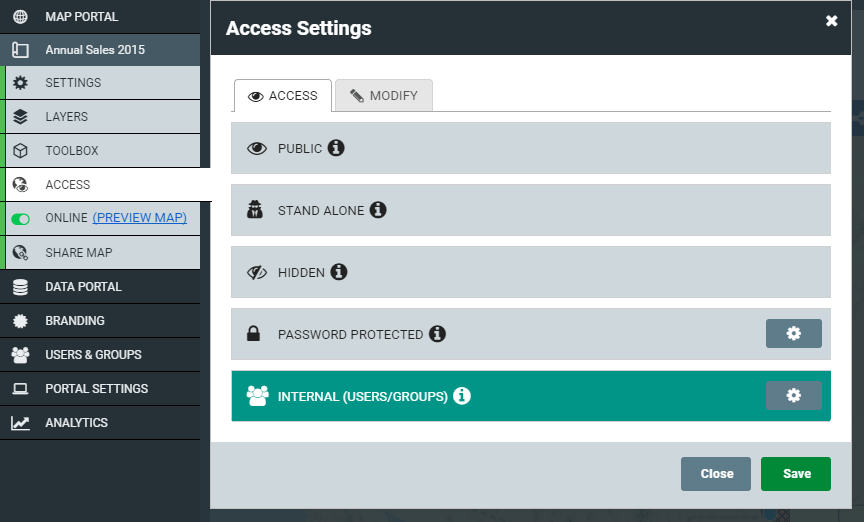
Task: Open Password Protected gear settings
Action: click(793, 333)
